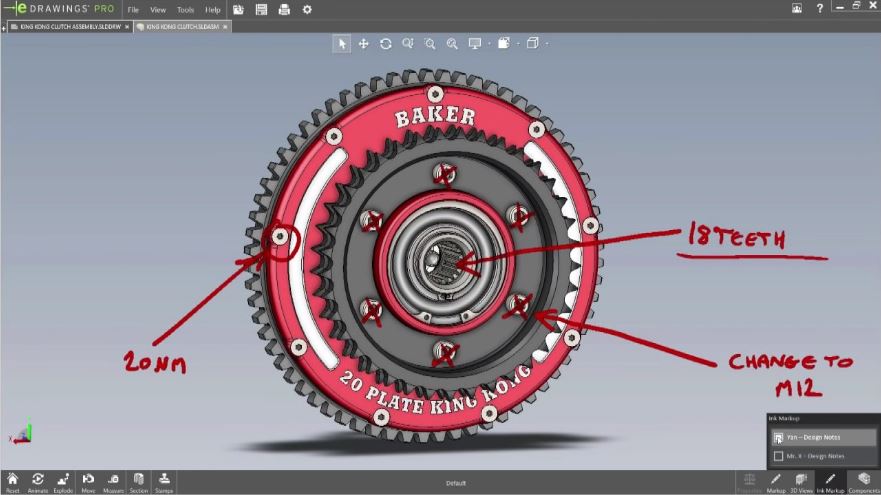881x495 pixels.
Task: Open the Markup panel
Action: [776, 482]
